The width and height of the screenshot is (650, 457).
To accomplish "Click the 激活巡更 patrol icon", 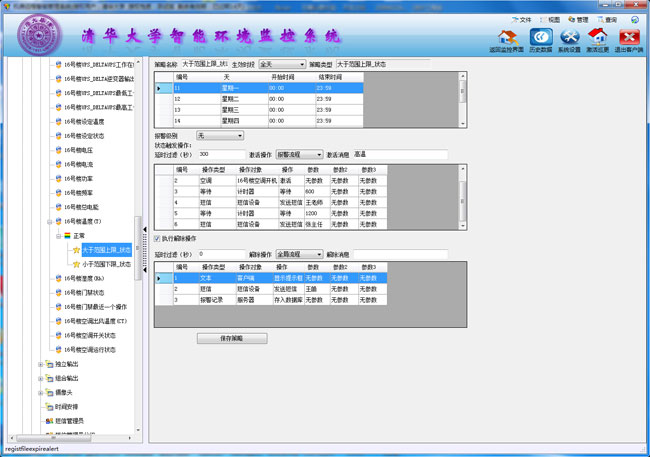I will pos(598,37).
